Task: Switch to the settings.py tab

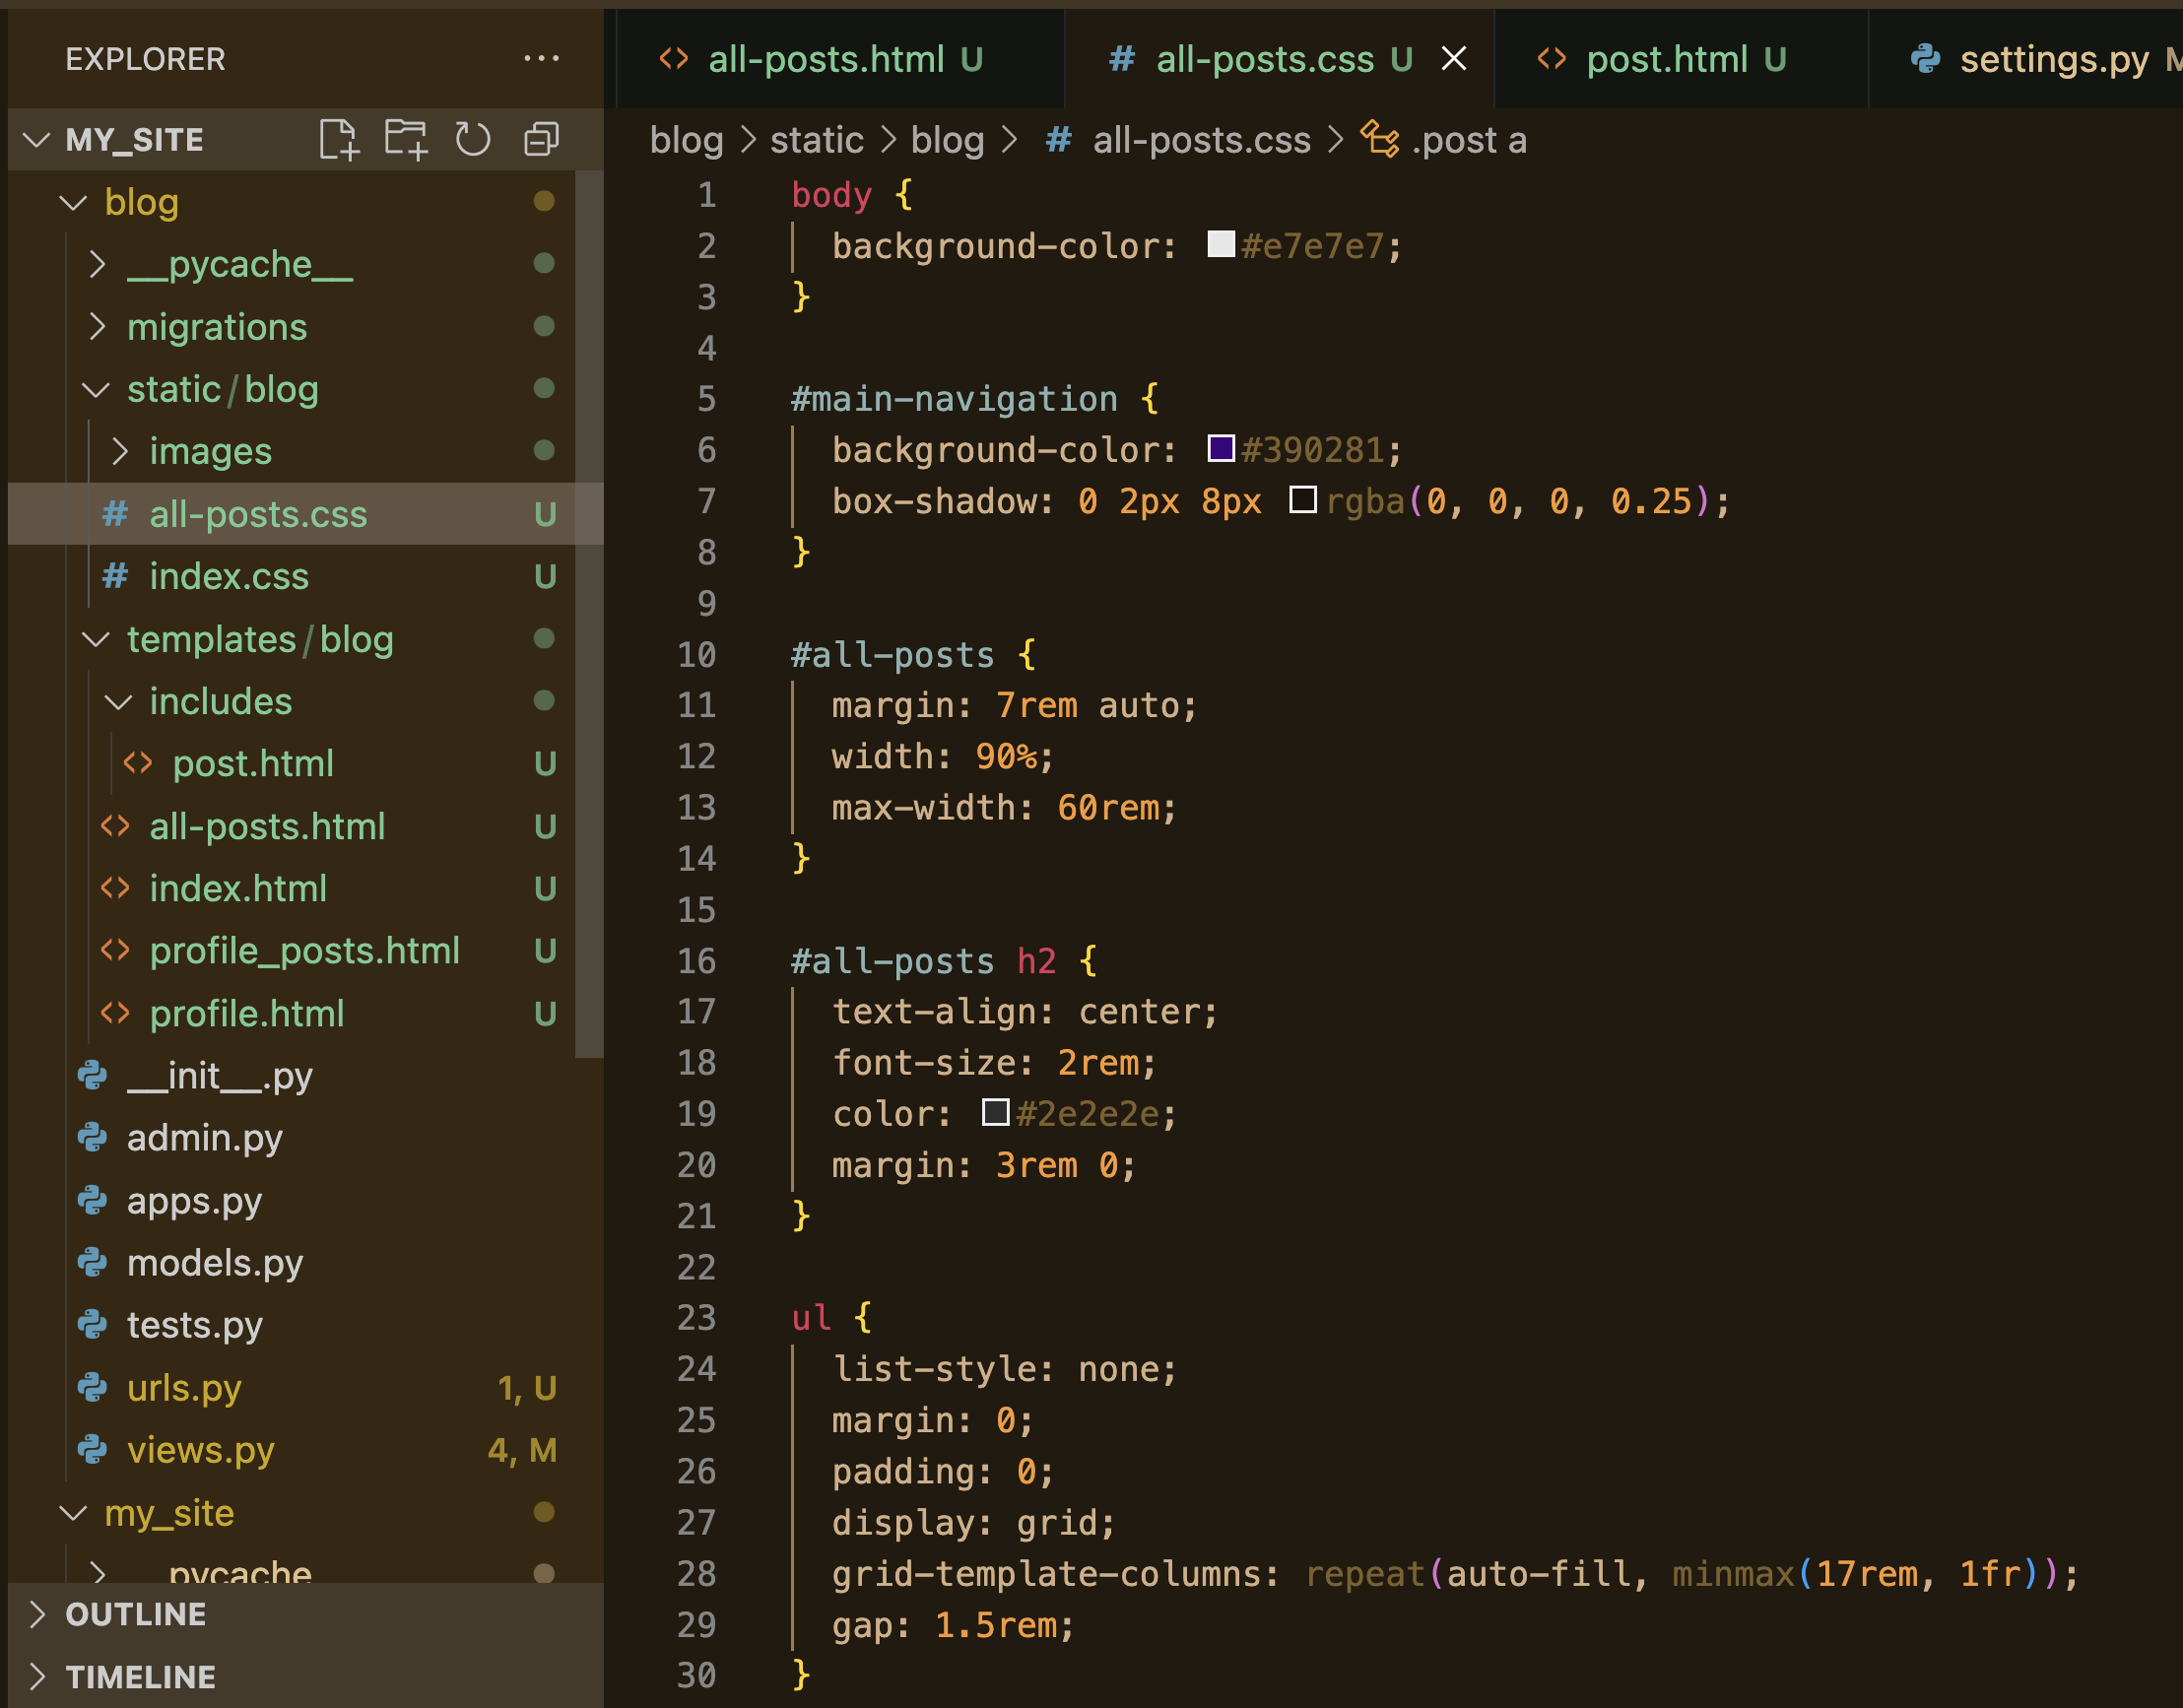Action: (x=2052, y=59)
